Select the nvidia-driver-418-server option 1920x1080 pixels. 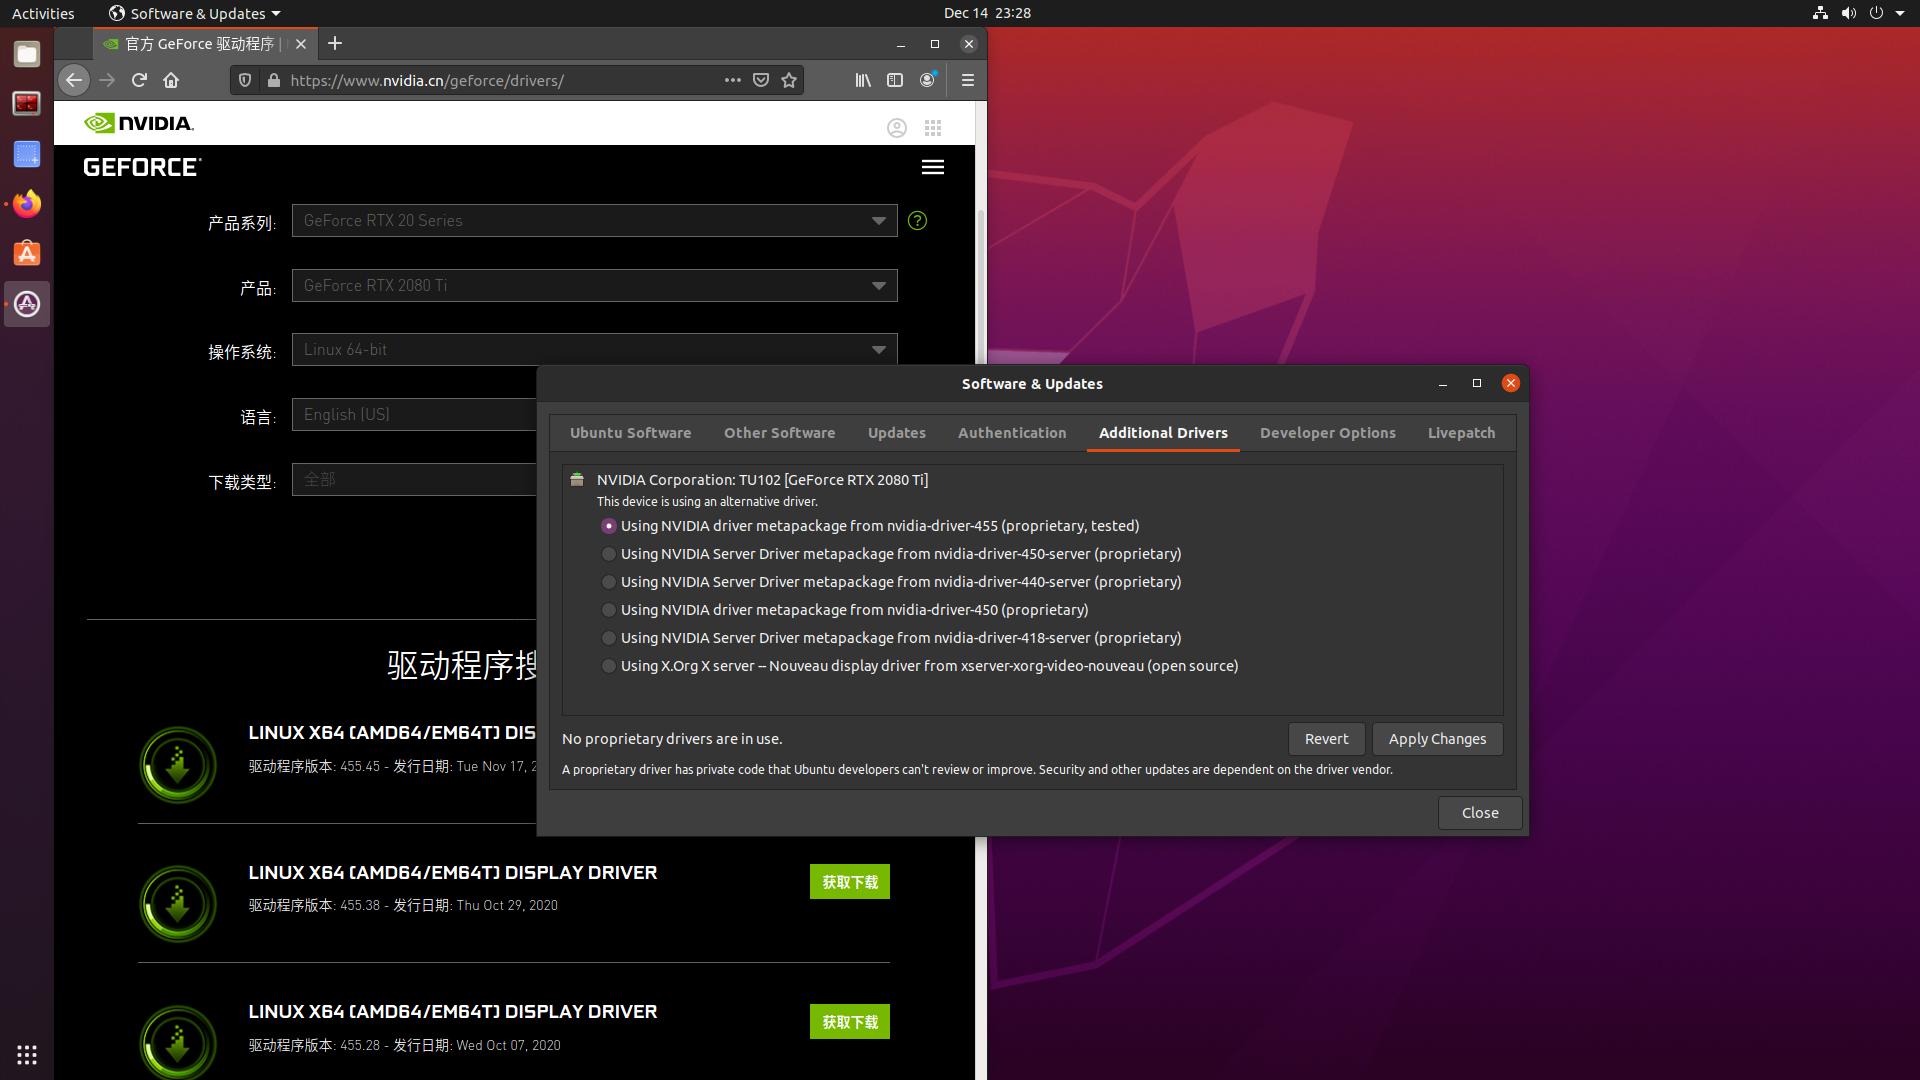pos(608,638)
